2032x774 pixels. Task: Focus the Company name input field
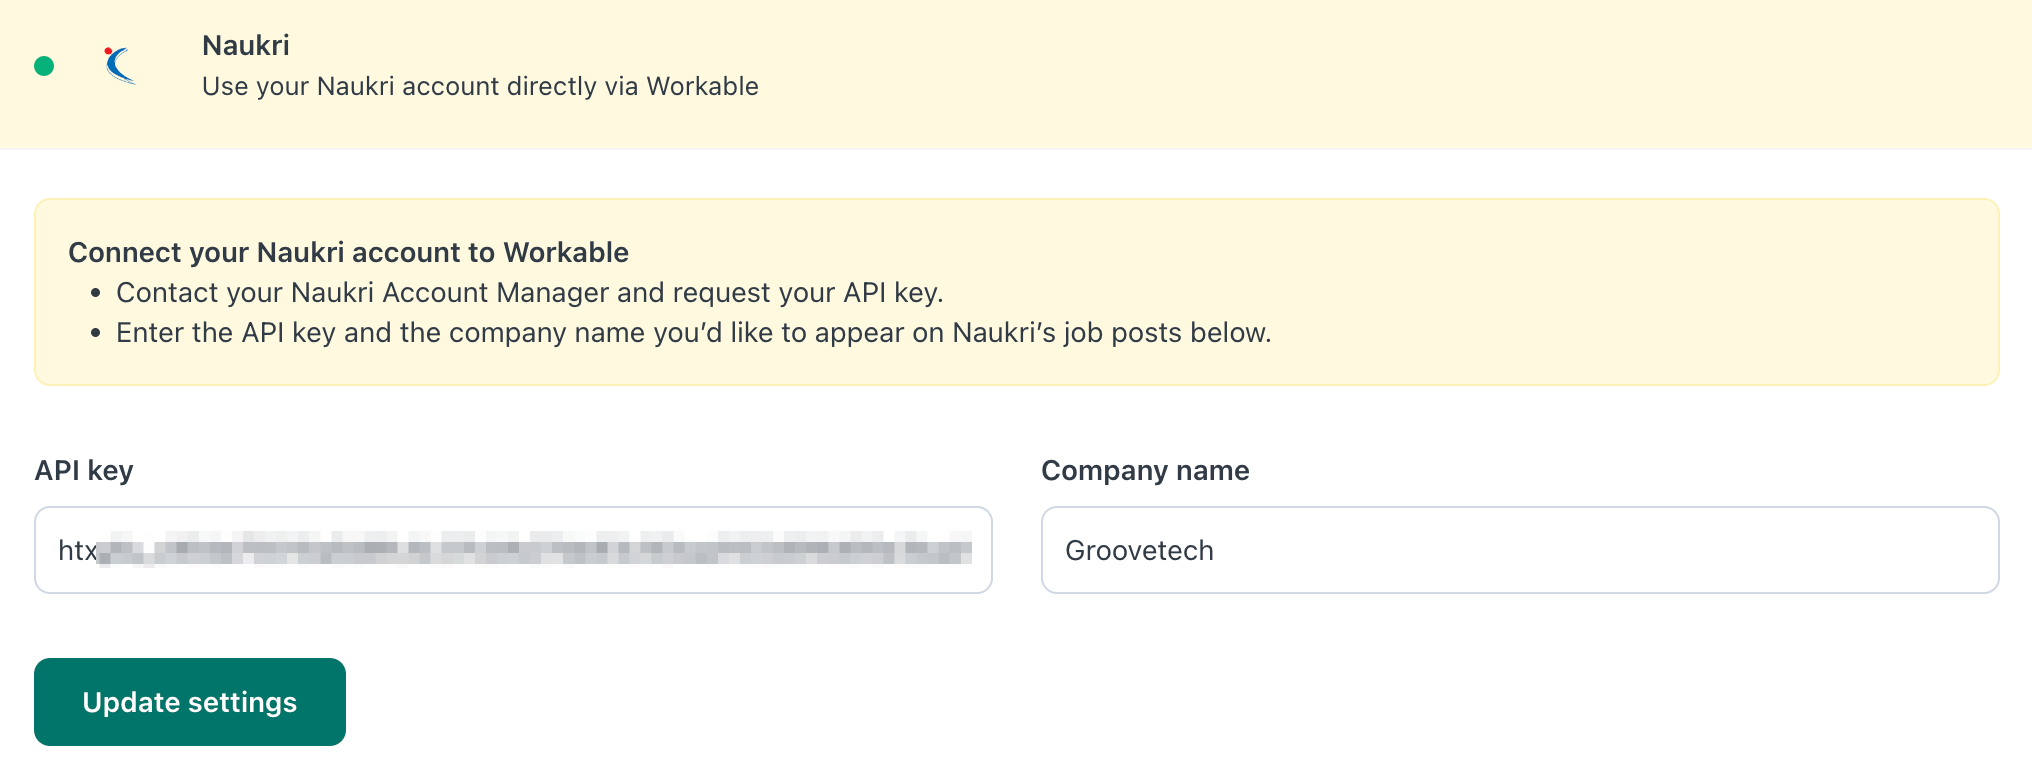(x=1520, y=550)
